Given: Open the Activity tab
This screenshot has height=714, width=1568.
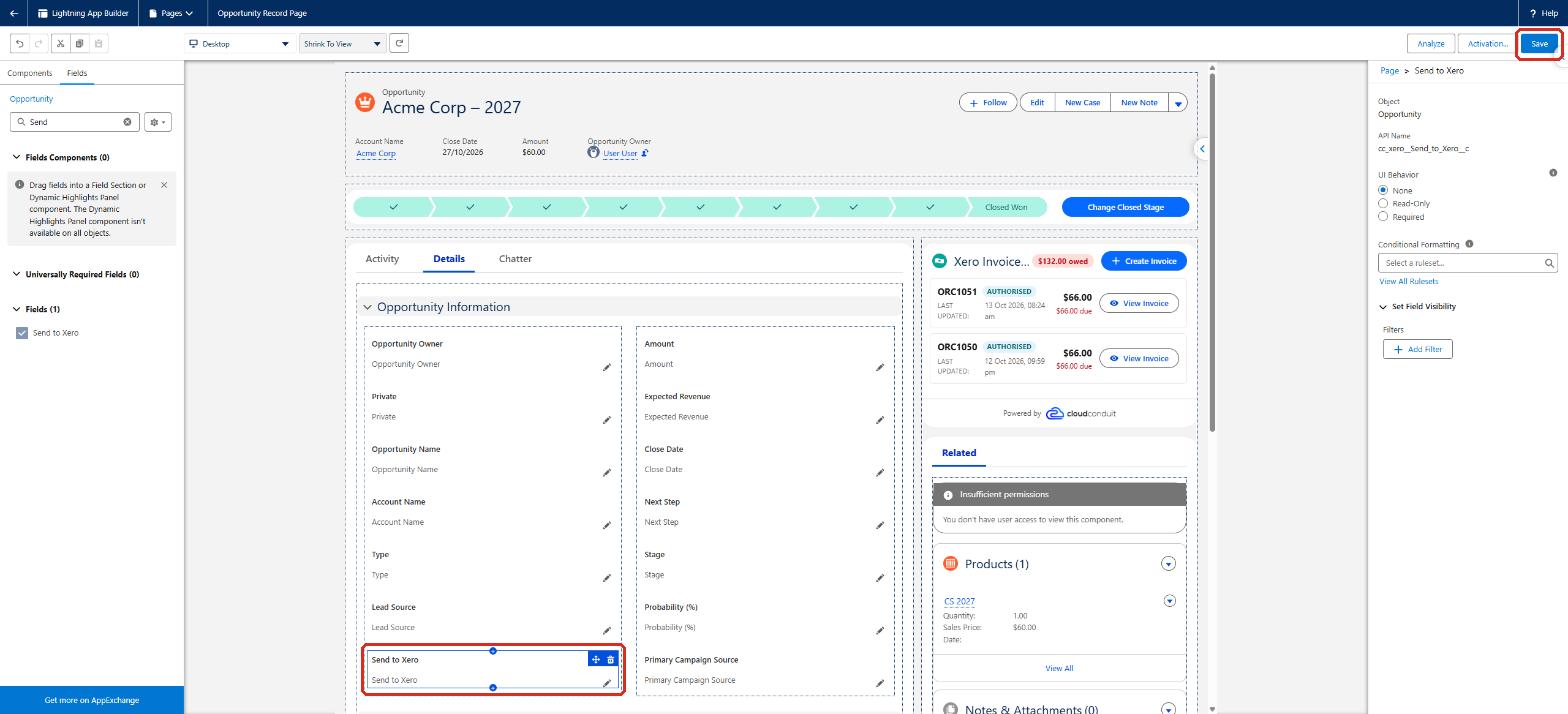Looking at the screenshot, I should tap(382, 259).
